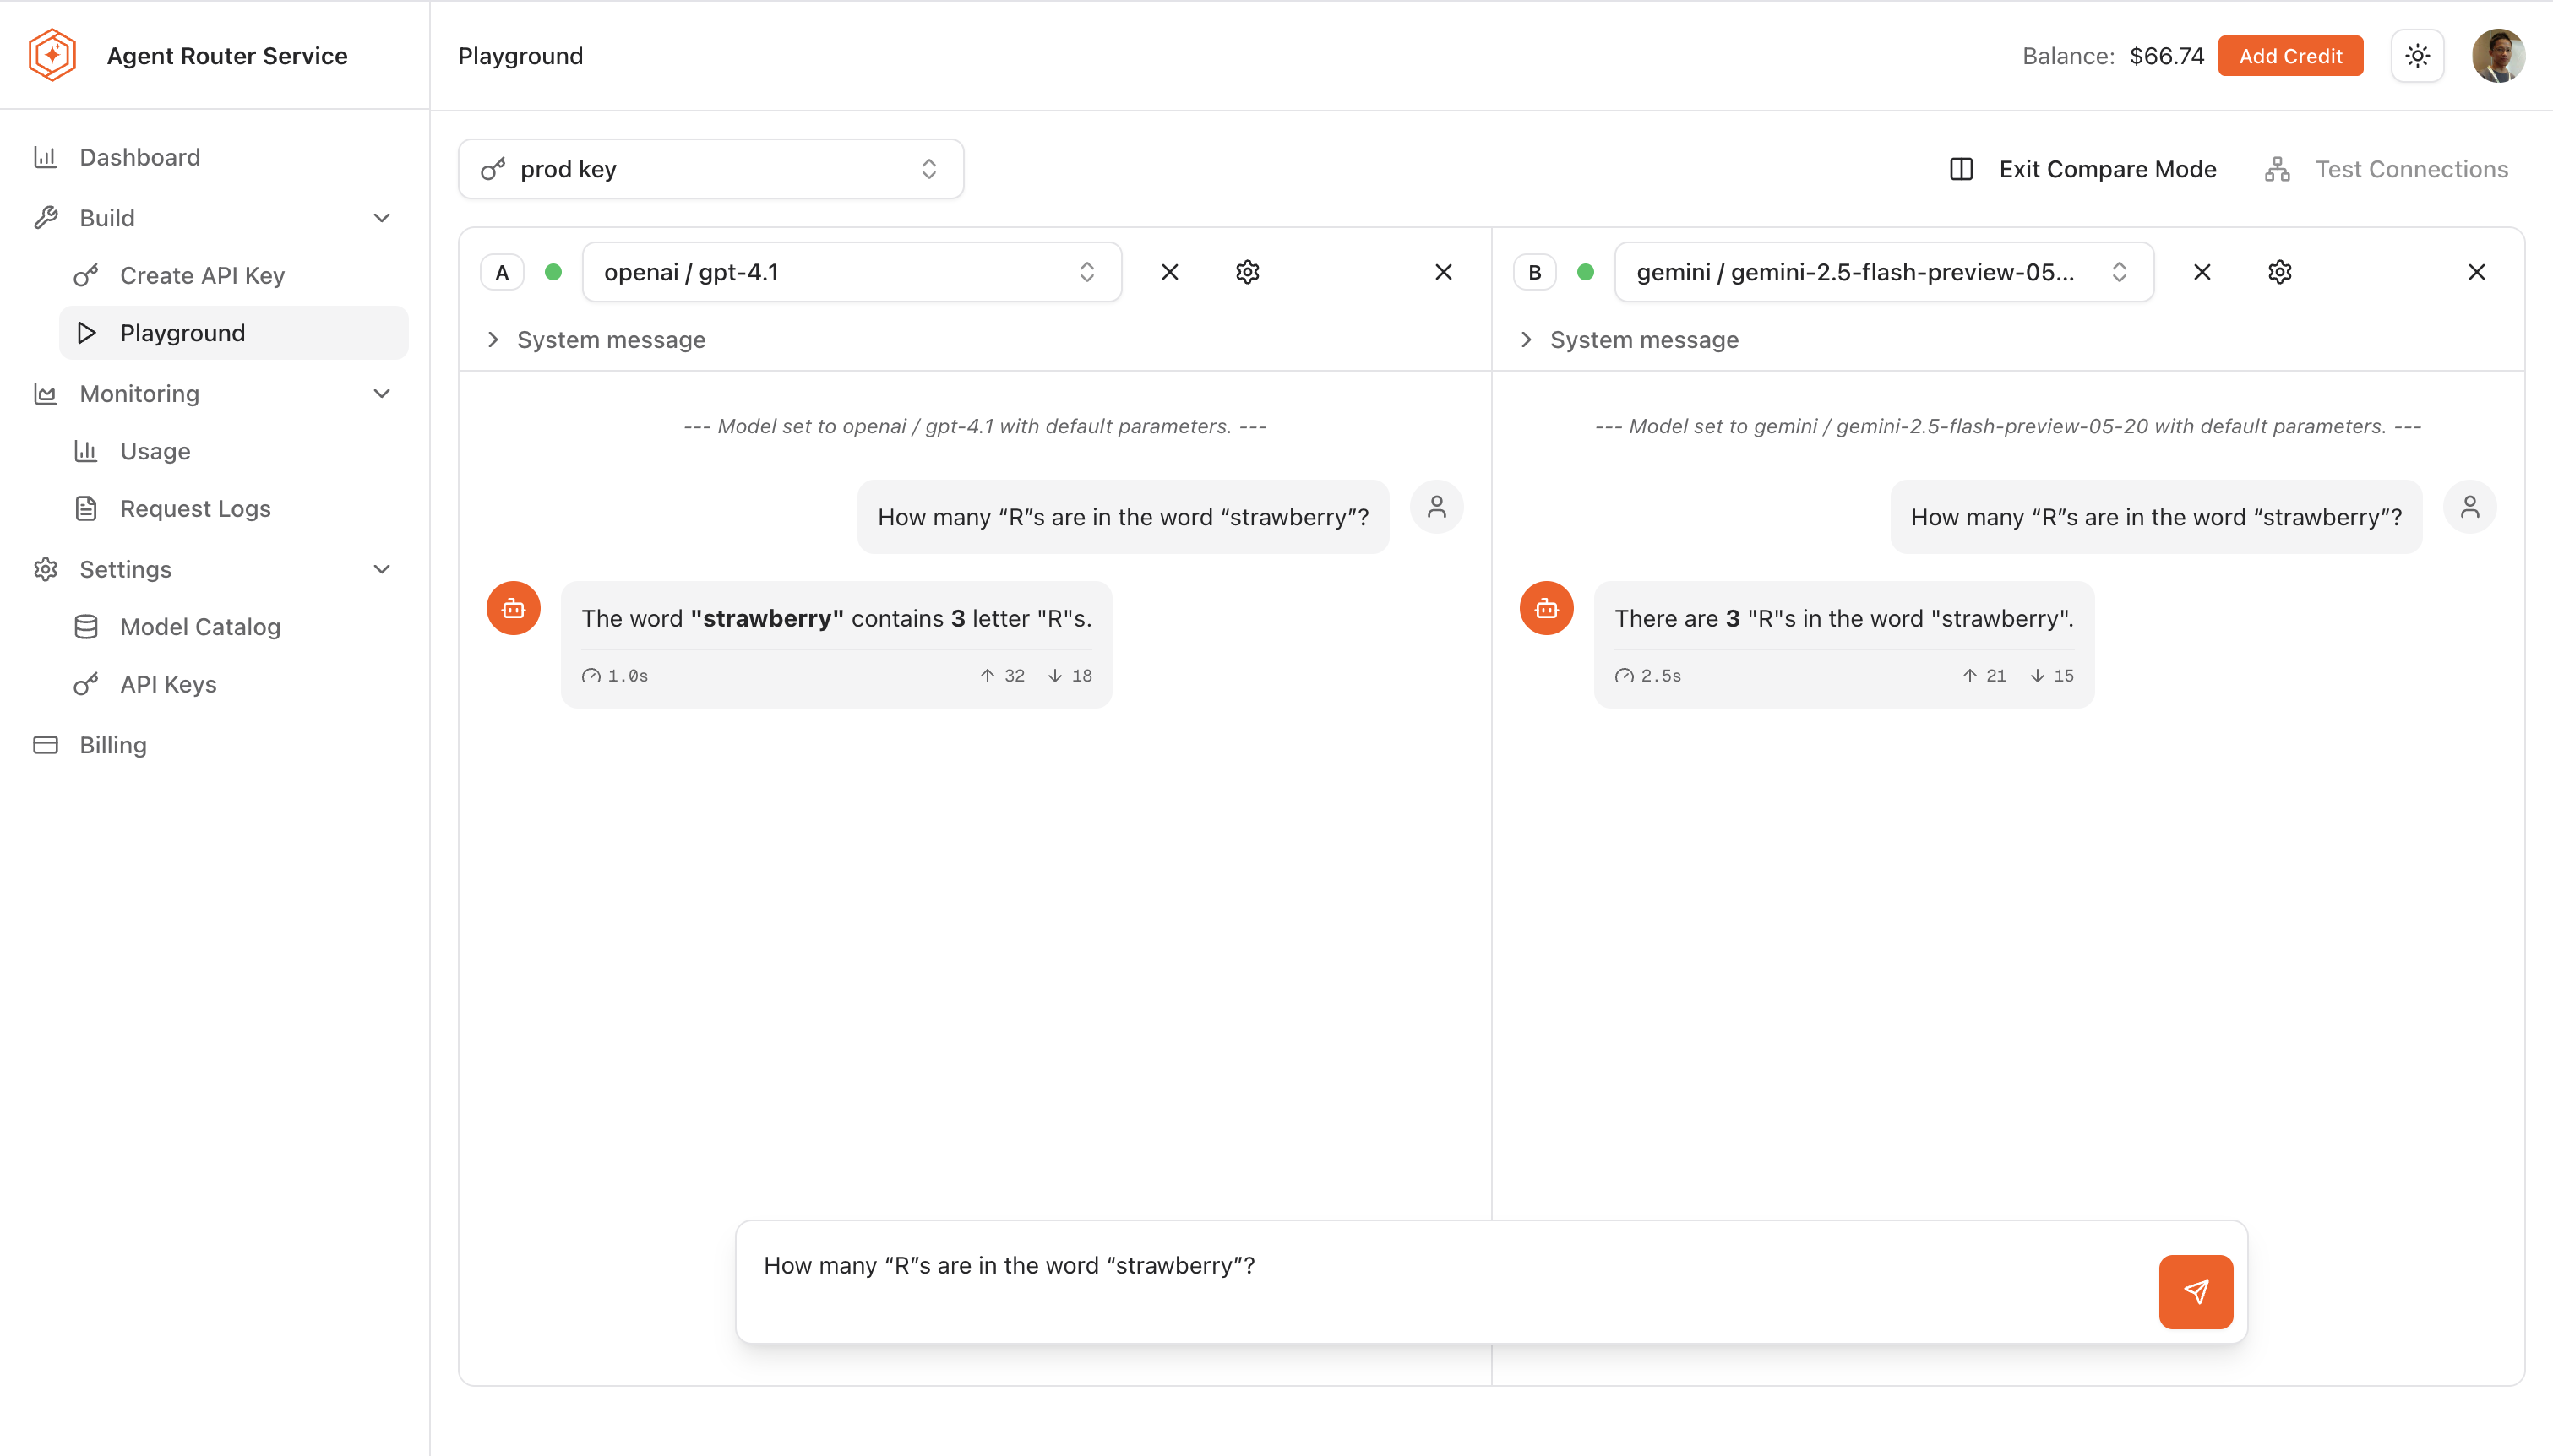Open the user profile avatar
This screenshot has height=1456, width=2553.
tap(2497, 56)
